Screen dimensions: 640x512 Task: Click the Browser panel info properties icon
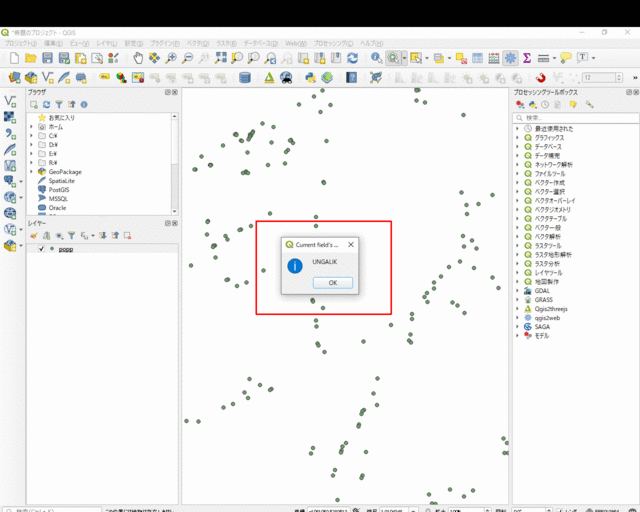click(84, 105)
